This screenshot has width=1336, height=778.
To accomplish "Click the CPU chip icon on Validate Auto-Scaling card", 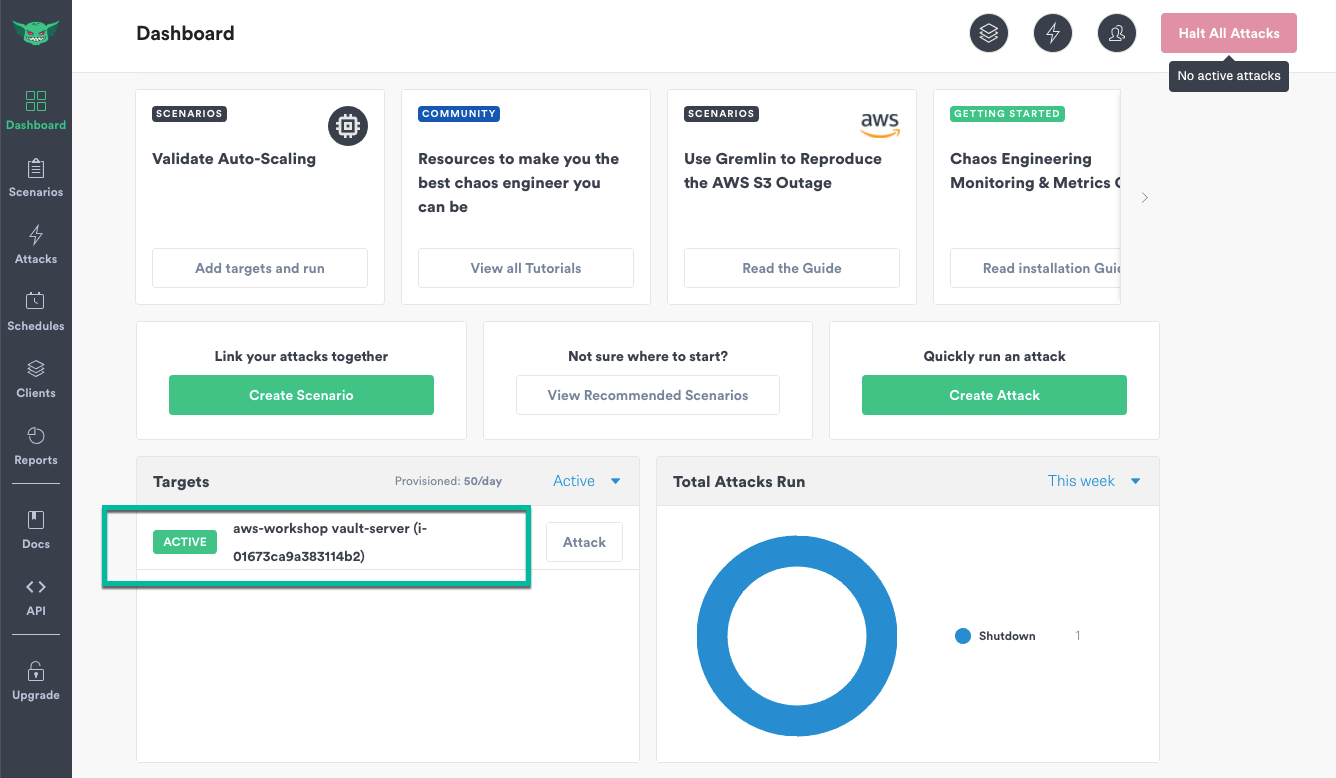I will (x=348, y=126).
